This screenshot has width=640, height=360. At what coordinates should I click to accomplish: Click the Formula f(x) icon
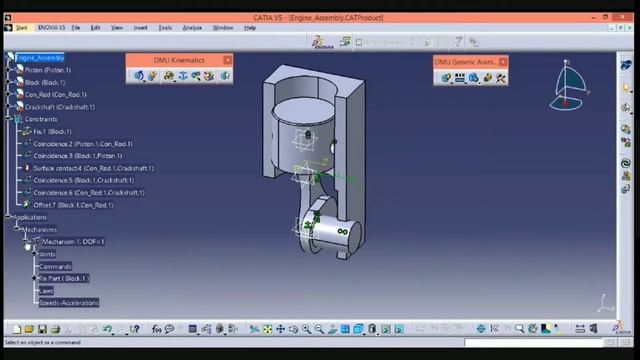(156, 329)
